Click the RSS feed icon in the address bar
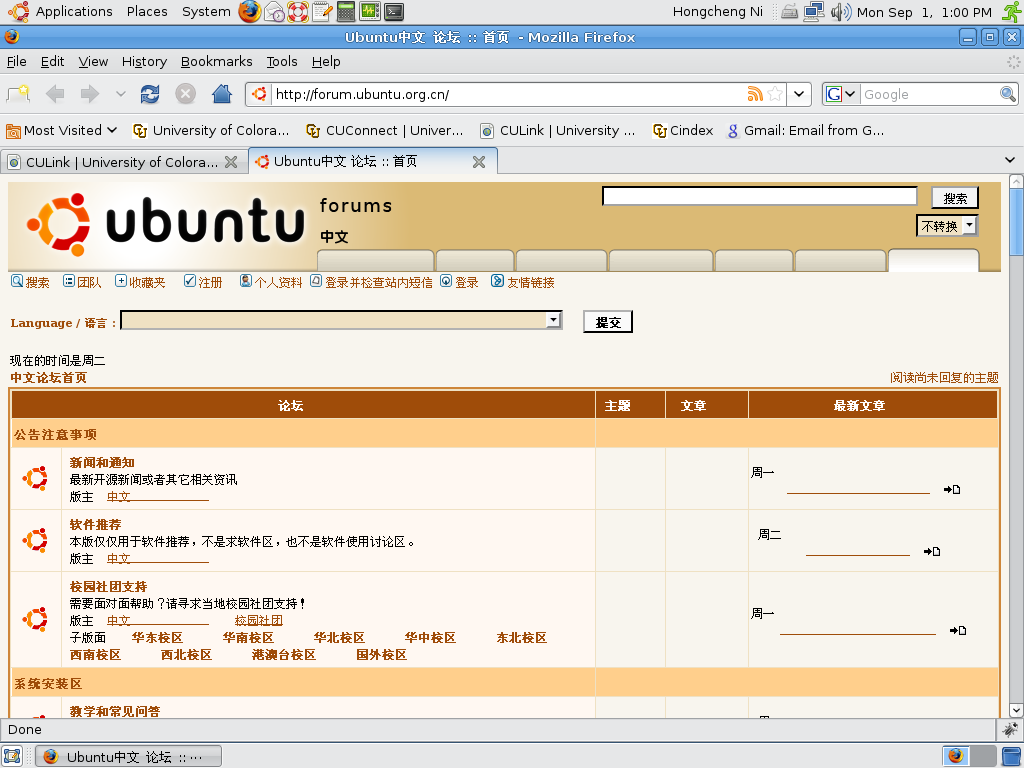This screenshot has height=768, width=1024. [755, 94]
